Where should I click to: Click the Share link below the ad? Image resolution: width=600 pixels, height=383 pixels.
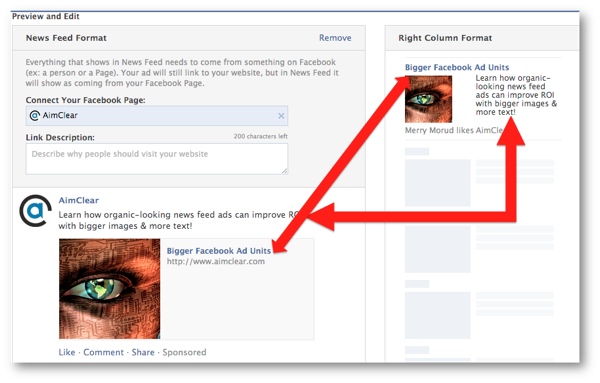[143, 352]
